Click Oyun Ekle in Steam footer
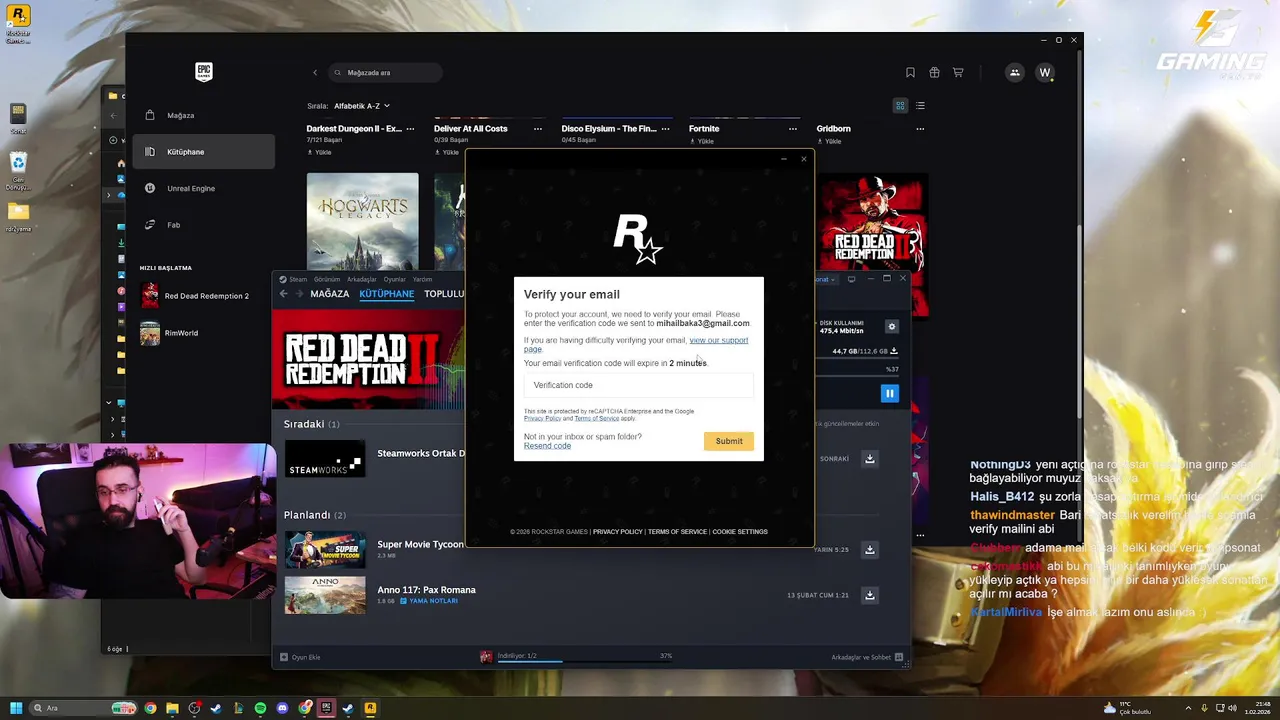 [x=300, y=657]
